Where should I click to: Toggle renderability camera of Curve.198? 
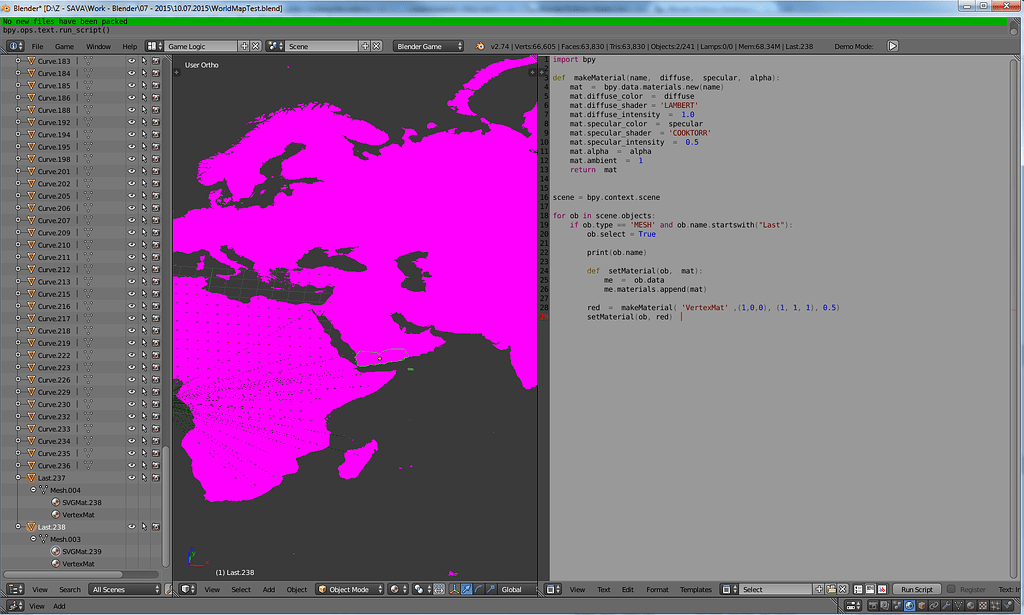click(156, 159)
